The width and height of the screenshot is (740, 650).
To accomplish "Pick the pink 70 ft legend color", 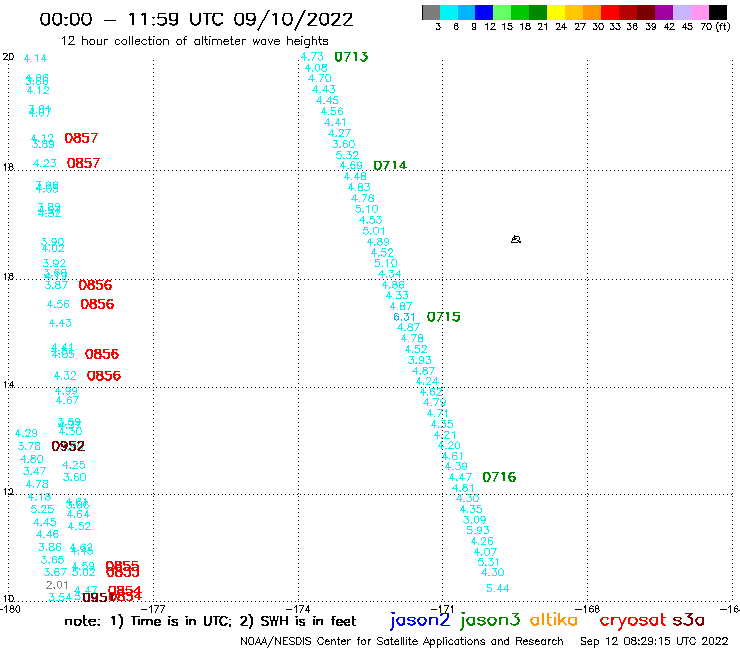I will coord(699,12).
